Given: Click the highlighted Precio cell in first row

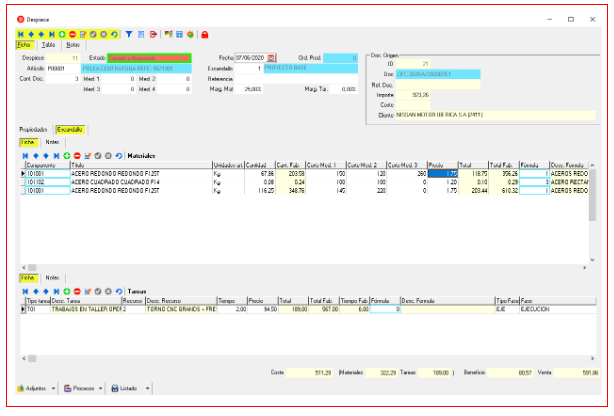Looking at the screenshot, I should point(443,174).
